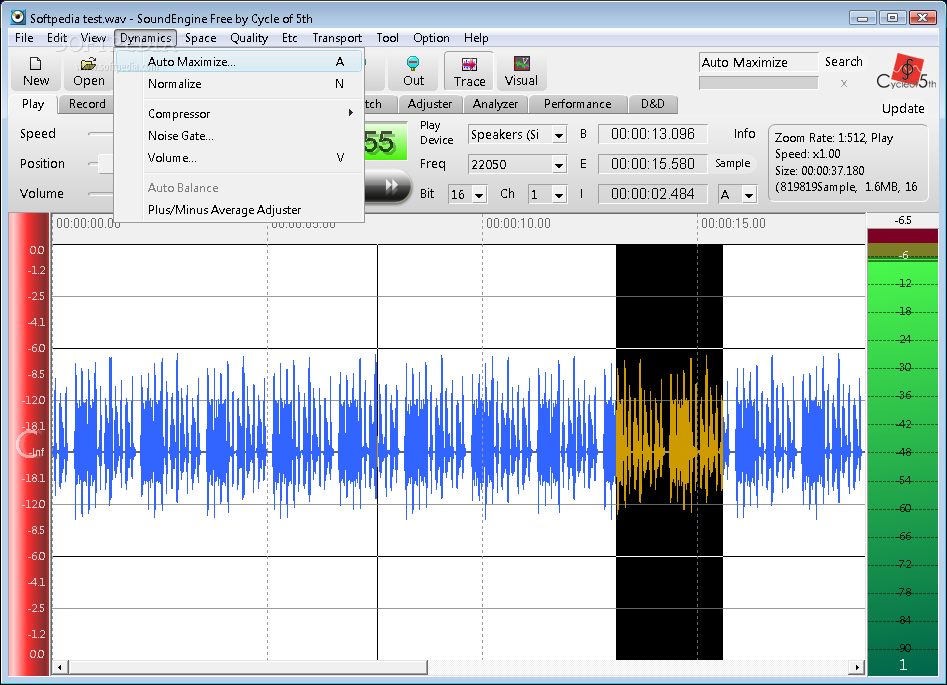Choose Noise Gate... from the menu

(x=240, y=136)
